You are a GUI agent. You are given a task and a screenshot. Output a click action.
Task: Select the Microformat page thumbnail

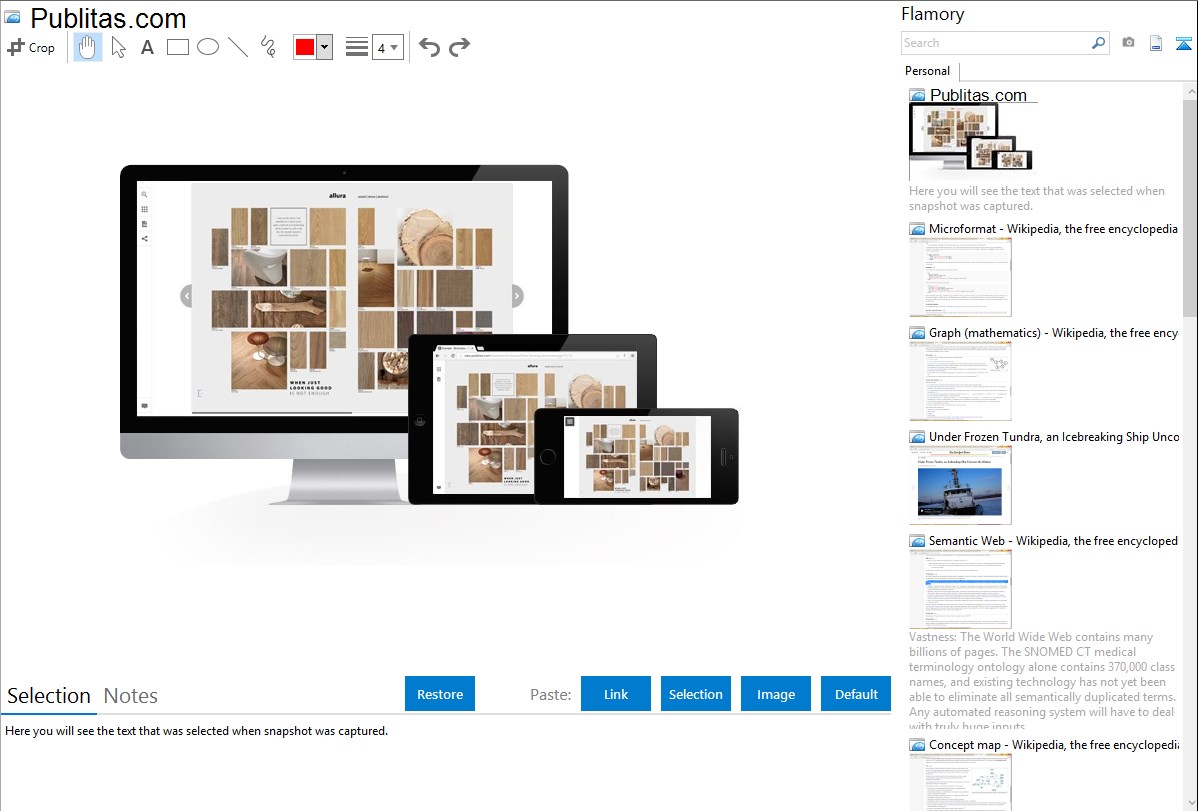(x=960, y=277)
